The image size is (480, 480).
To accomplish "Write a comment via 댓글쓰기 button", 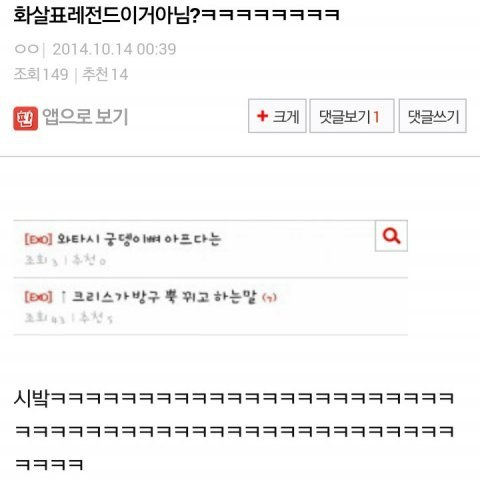I will (x=433, y=116).
